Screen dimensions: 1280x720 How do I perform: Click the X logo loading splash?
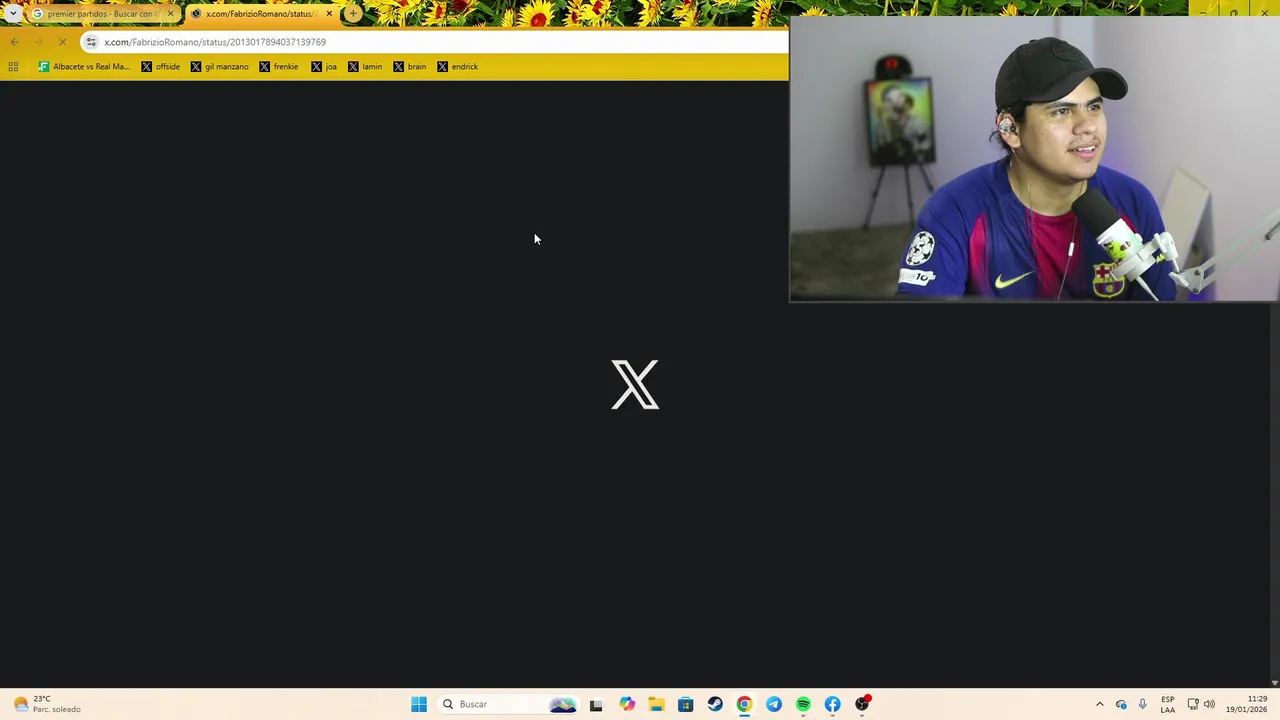[635, 385]
